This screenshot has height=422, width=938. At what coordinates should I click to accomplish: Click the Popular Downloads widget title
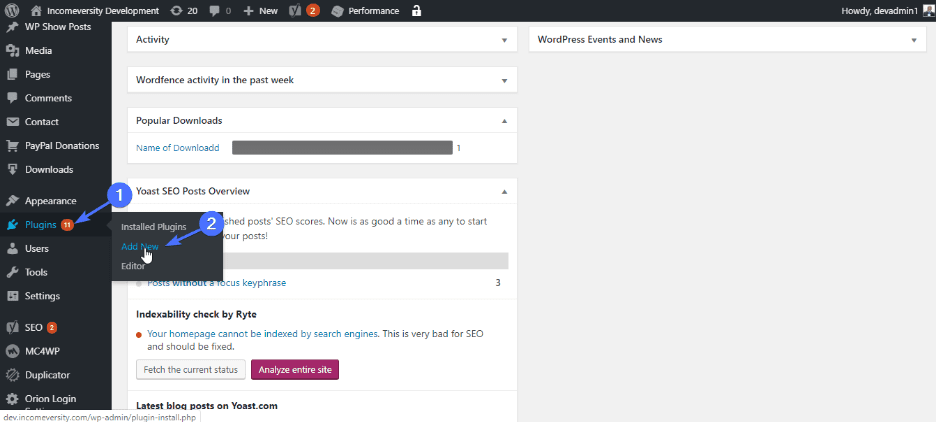(x=179, y=120)
